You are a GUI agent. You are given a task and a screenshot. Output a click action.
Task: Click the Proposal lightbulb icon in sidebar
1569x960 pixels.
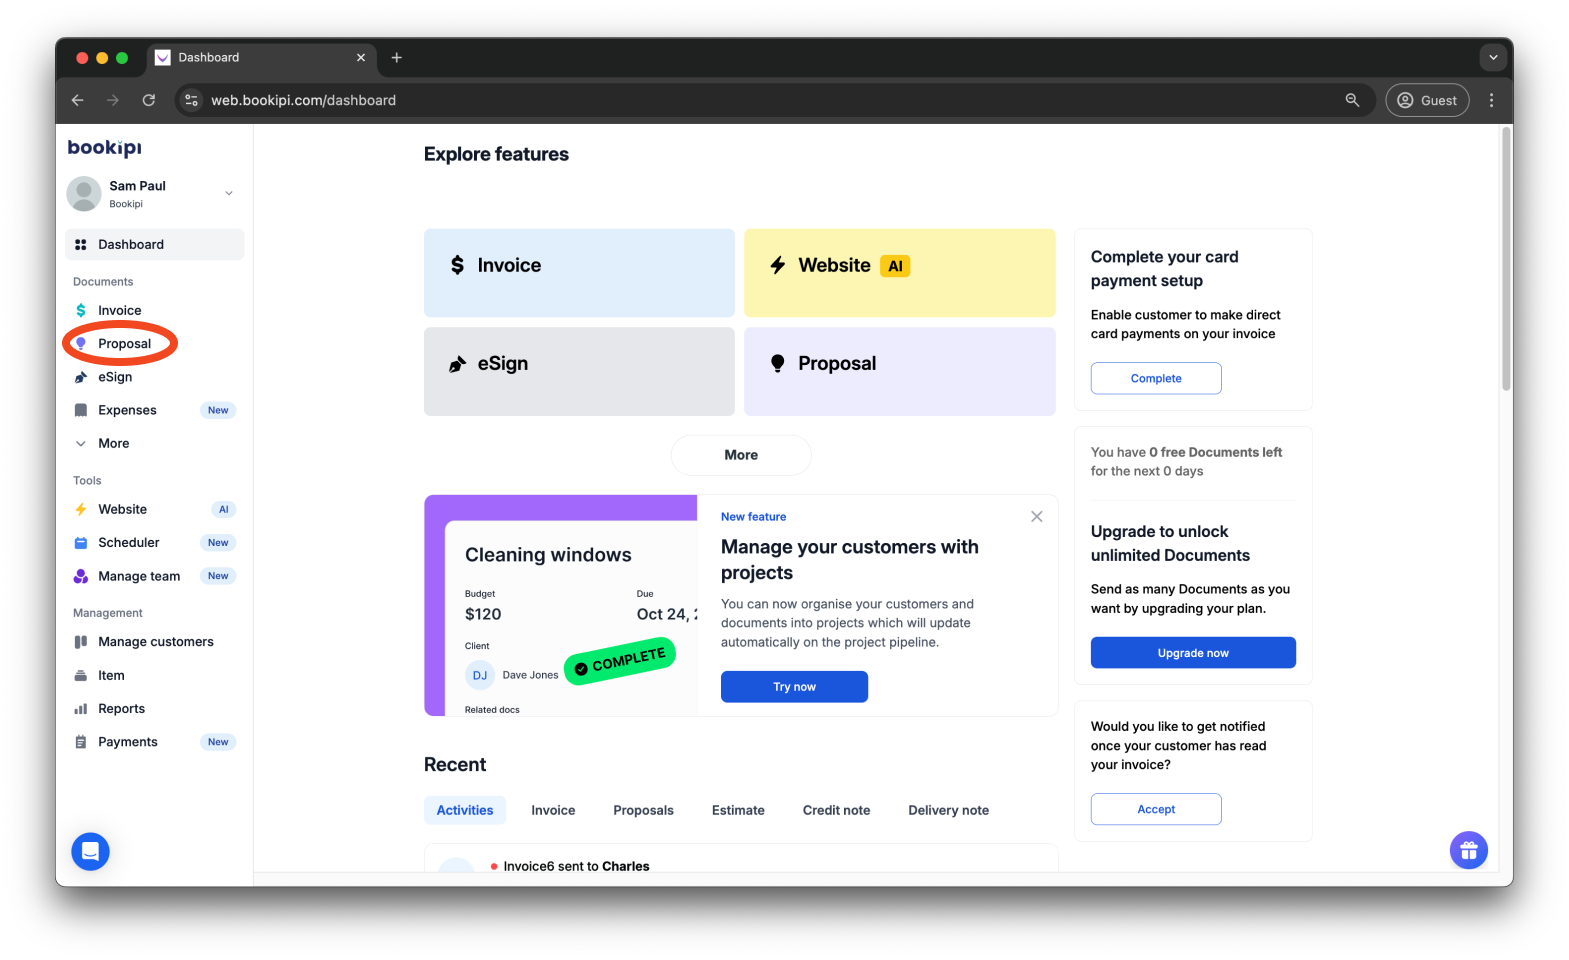pos(81,344)
